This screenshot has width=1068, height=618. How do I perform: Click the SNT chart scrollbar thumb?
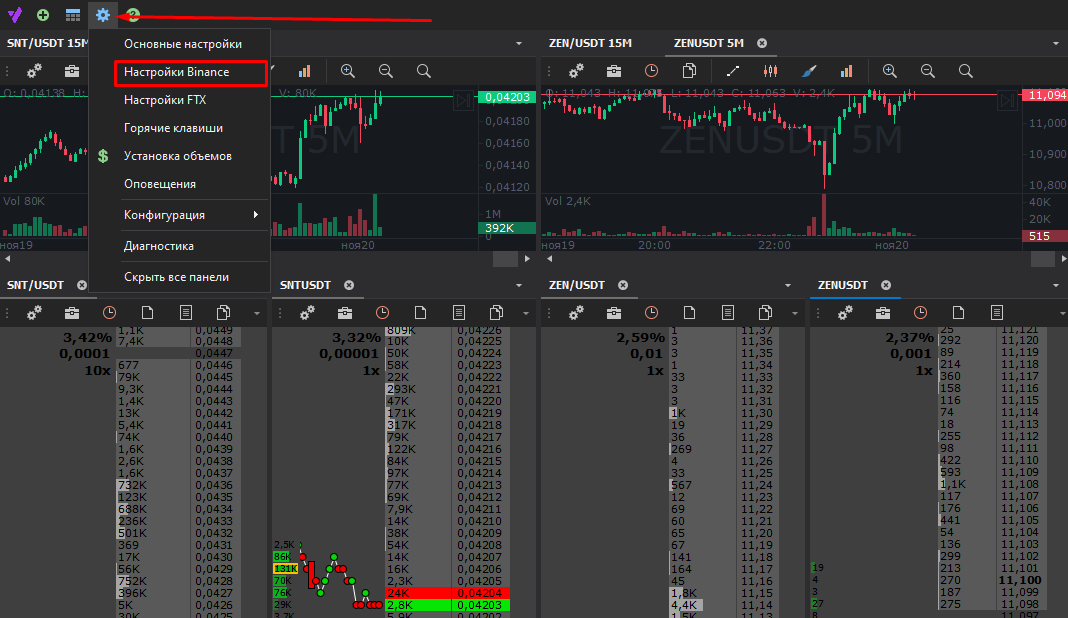505,259
